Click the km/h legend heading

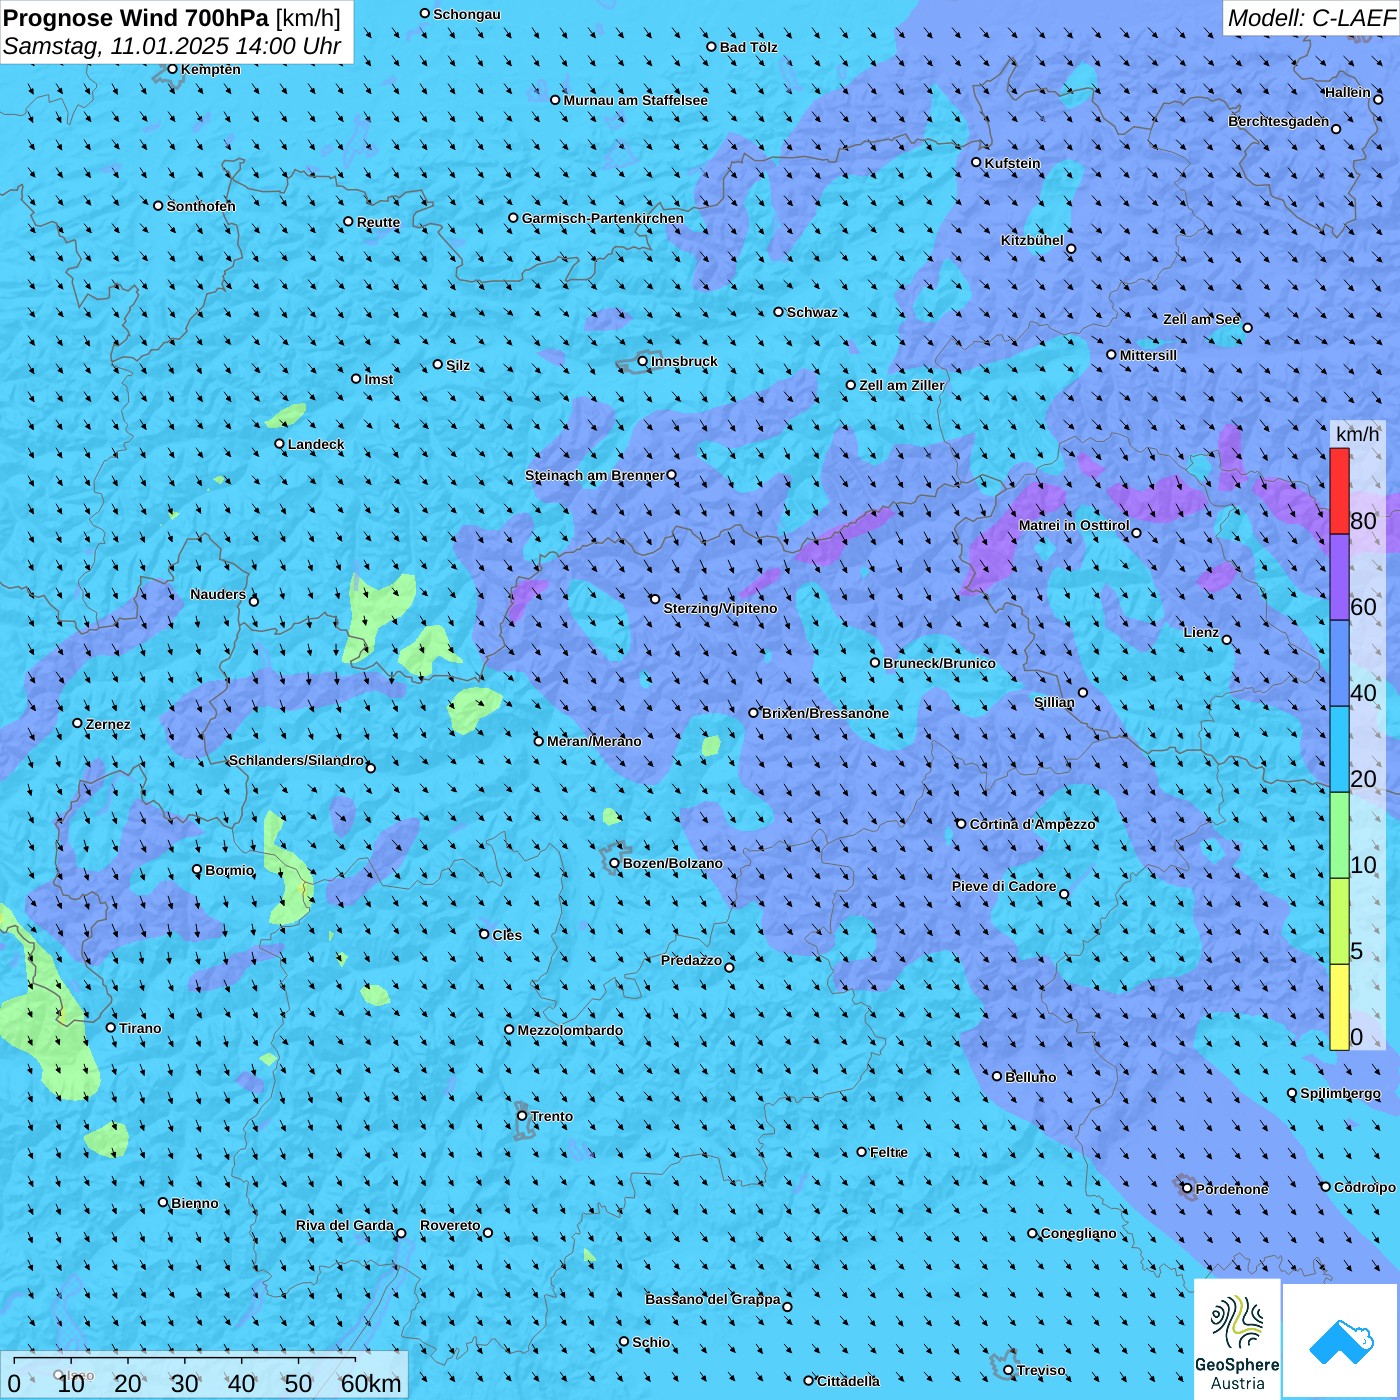tap(1358, 434)
